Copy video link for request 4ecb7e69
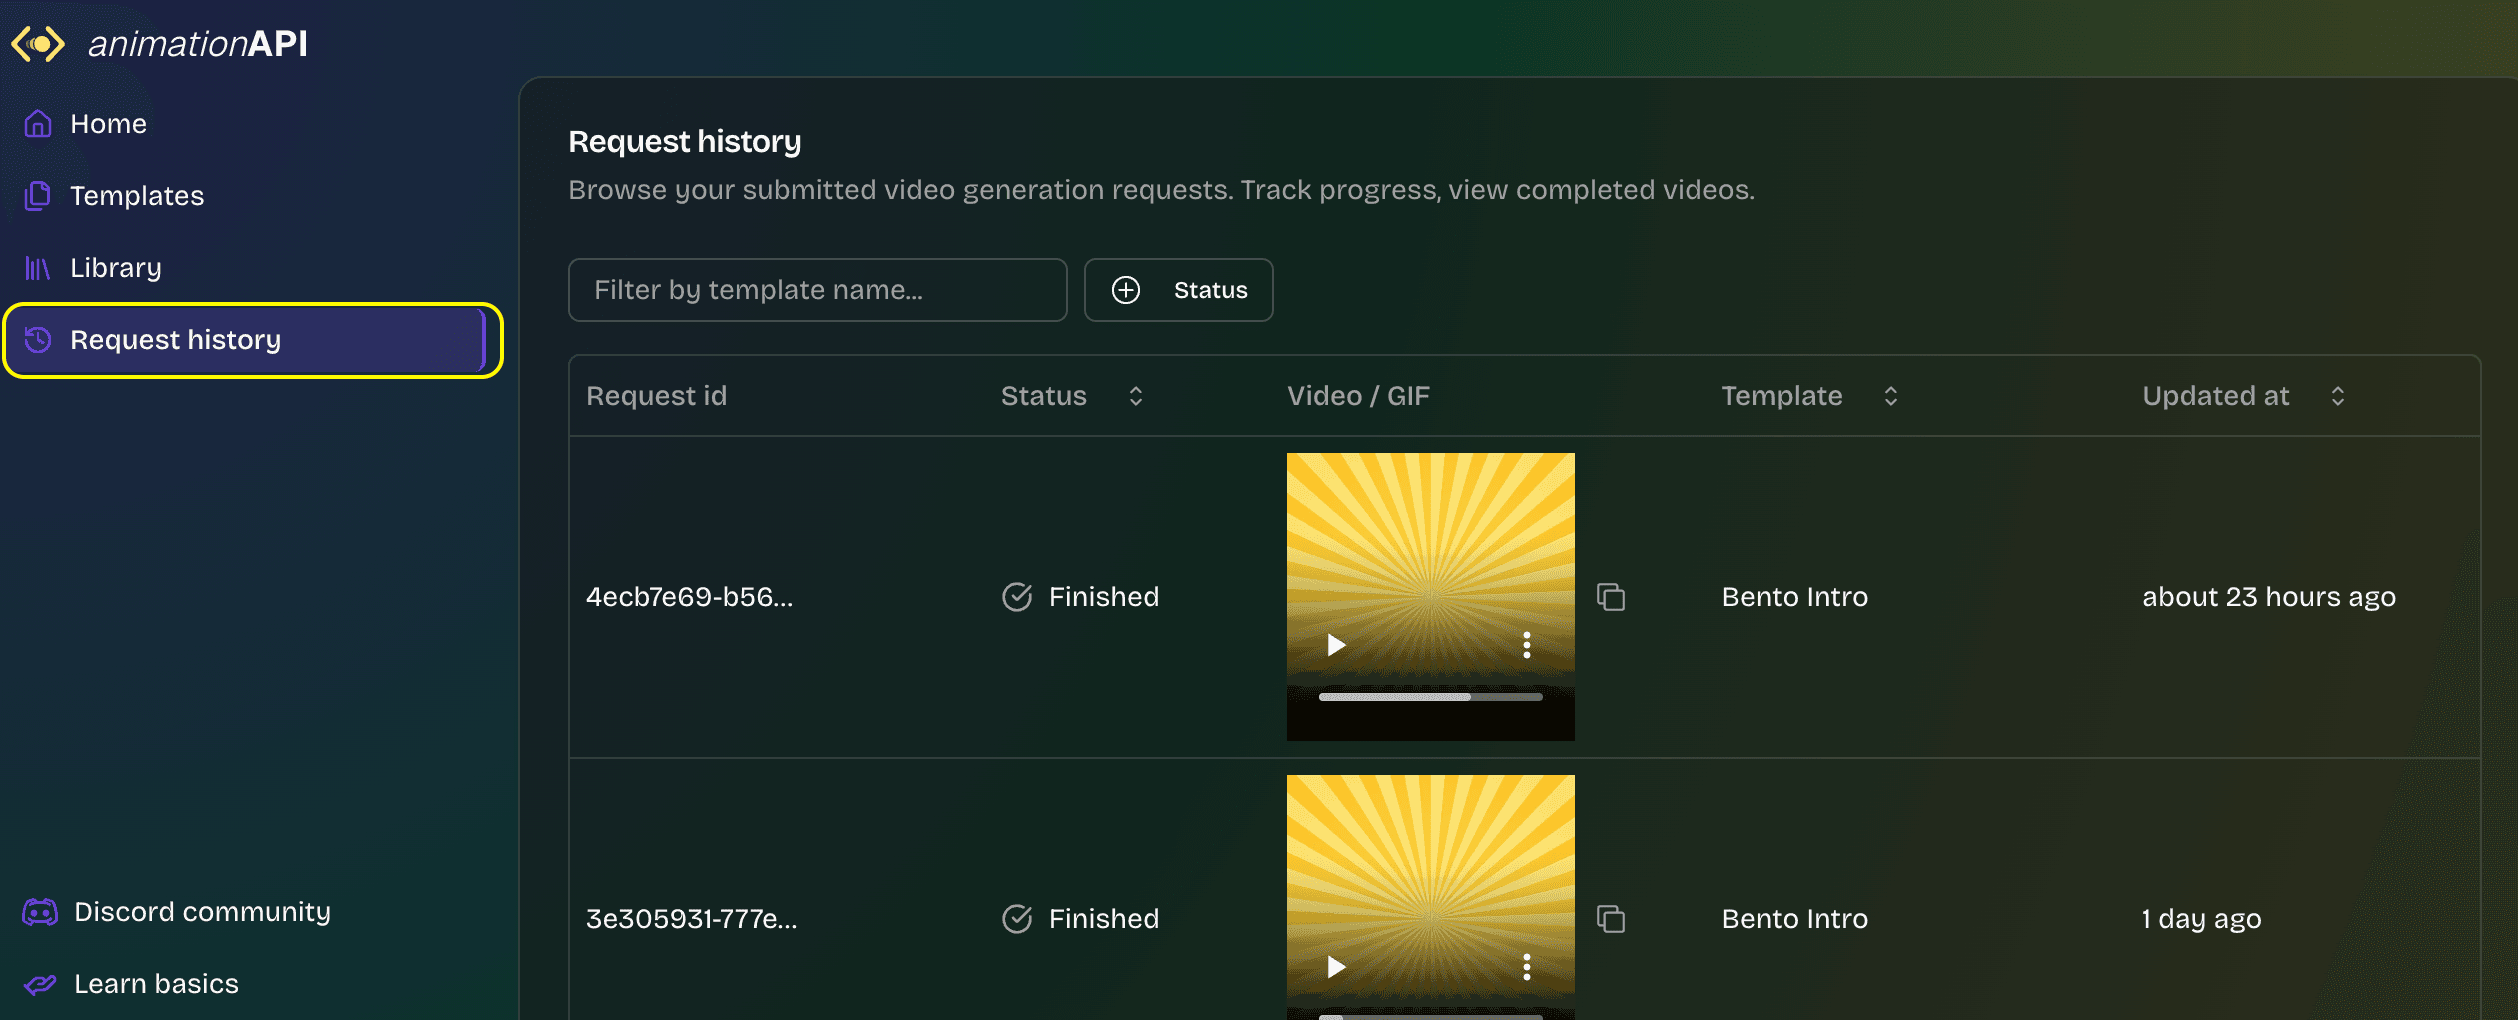 click(1610, 597)
